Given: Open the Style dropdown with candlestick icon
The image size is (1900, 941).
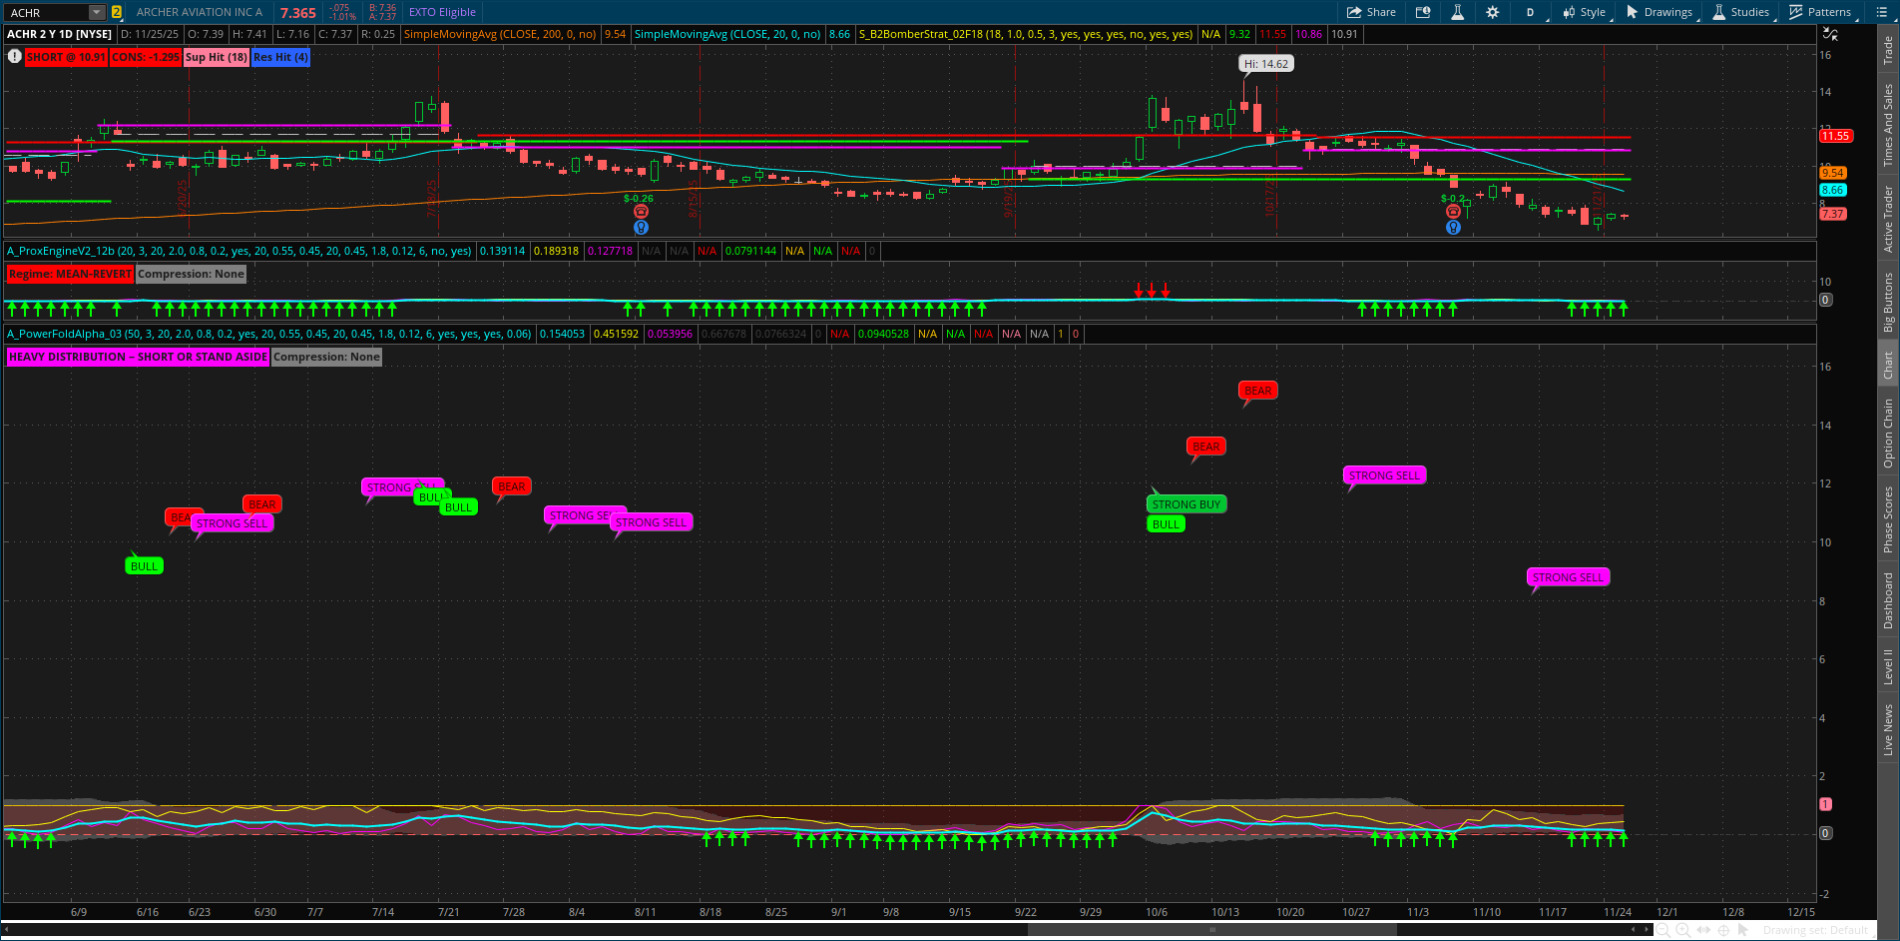Looking at the screenshot, I should click(x=1584, y=12).
